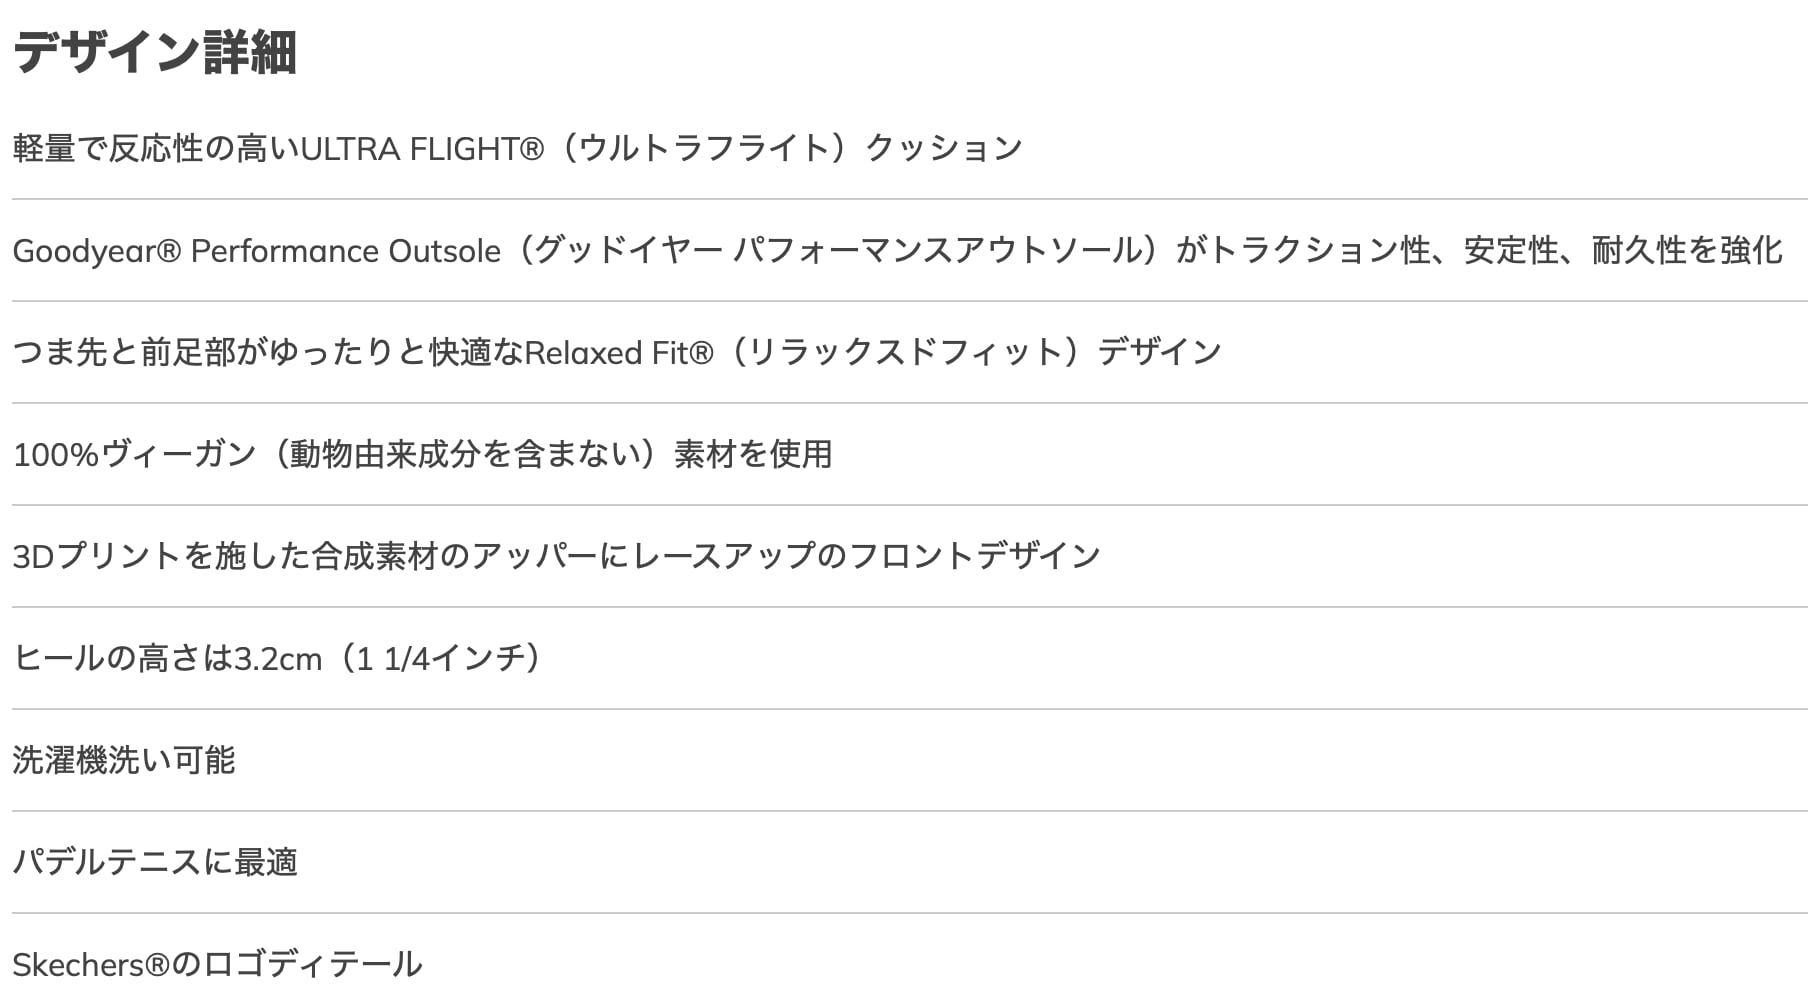Click the 軽量で反応性の高い phrase
Viewport: 1808px width, 1006px height.
[x=155, y=149]
